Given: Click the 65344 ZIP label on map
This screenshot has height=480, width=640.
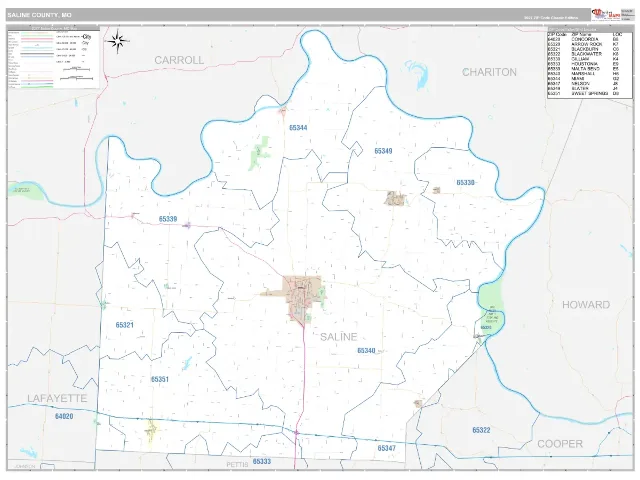Looking at the screenshot, I should [x=298, y=128].
